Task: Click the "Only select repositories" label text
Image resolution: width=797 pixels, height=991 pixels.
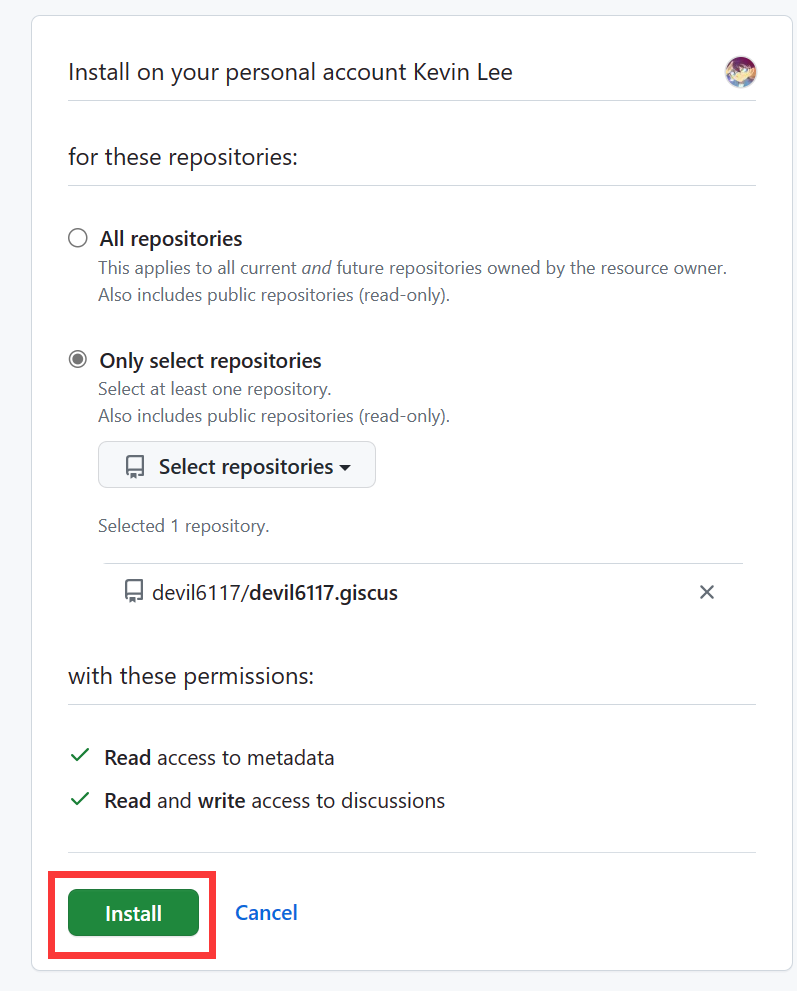Action: [x=210, y=361]
